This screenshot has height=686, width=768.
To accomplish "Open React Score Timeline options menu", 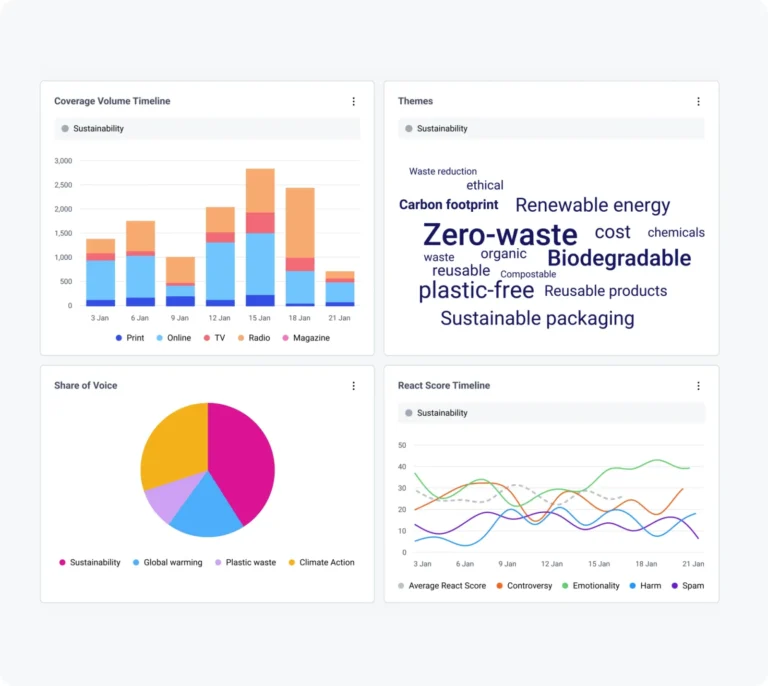I will click(698, 386).
